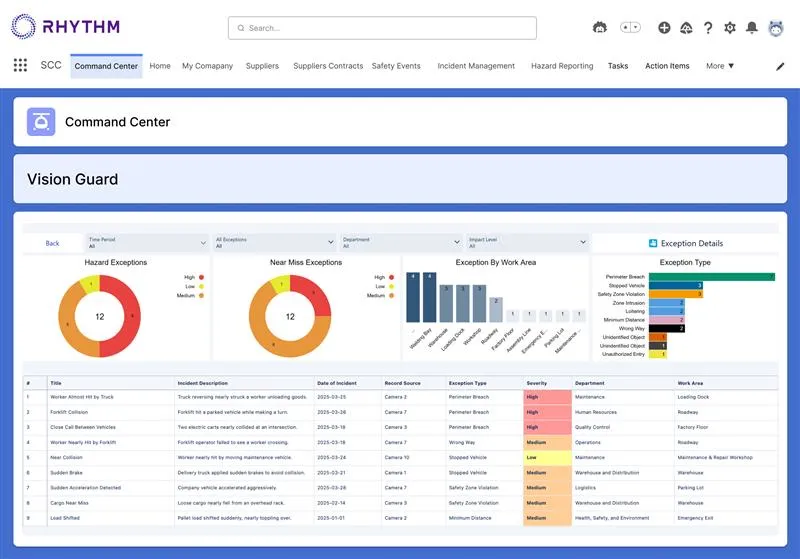The width and height of the screenshot is (800, 559).
Task: Open the Impact Level filter dropdown
Action: tap(527, 242)
